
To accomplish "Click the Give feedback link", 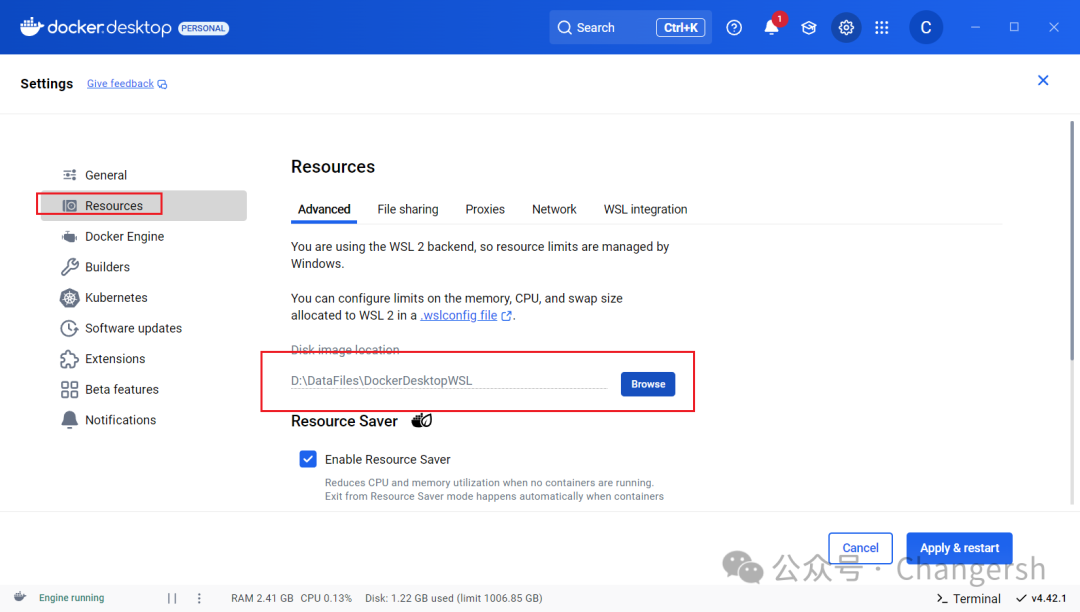I will click(121, 84).
